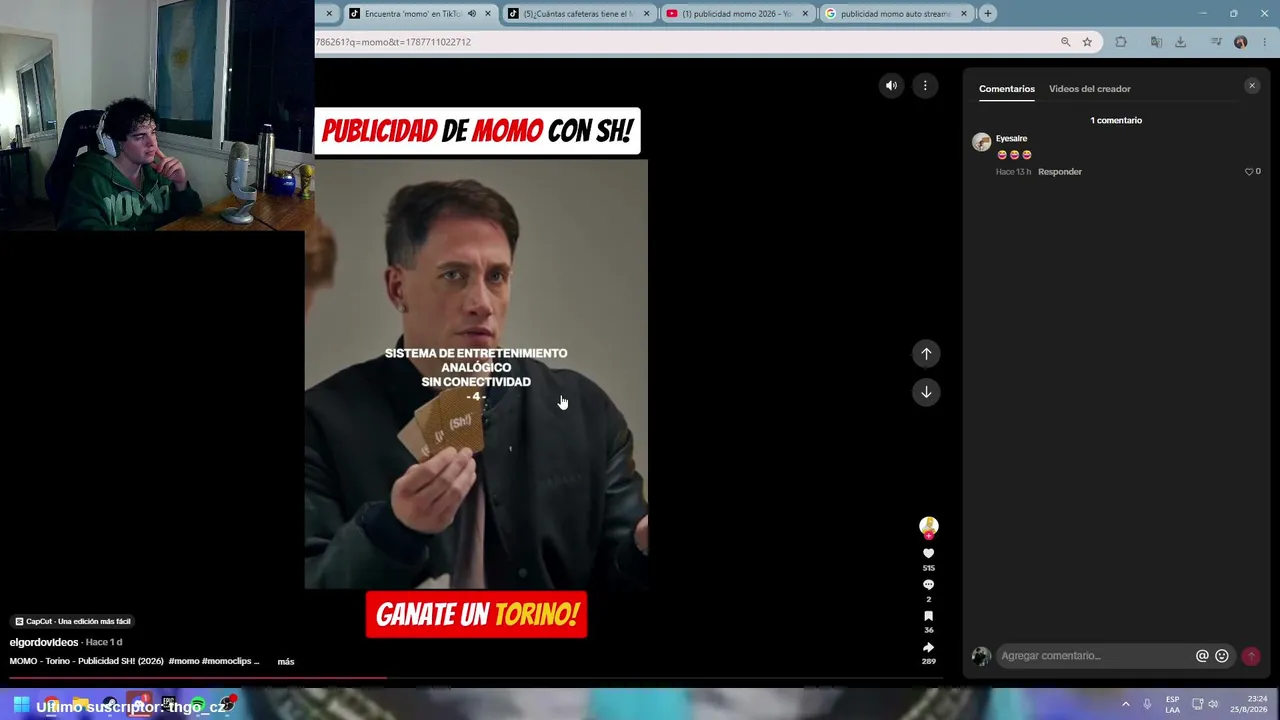Viewport: 1280px width, 720px height.
Task: Send the comment with red arrow button
Action: pos(1250,656)
